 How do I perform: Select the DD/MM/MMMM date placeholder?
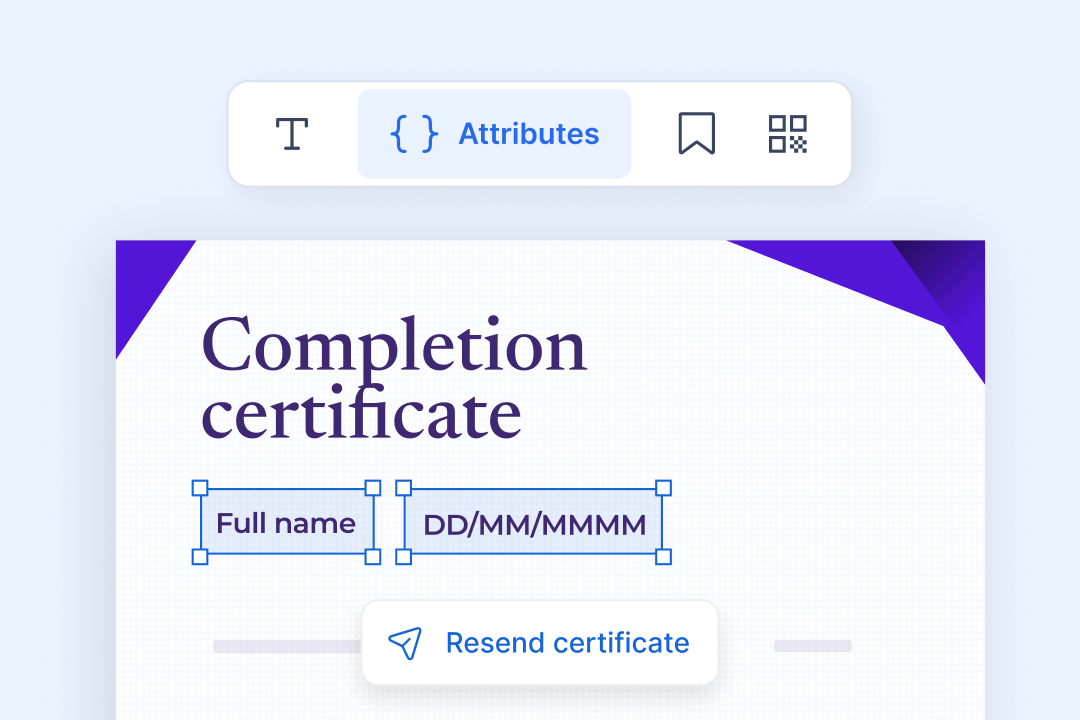pos(533,522)
